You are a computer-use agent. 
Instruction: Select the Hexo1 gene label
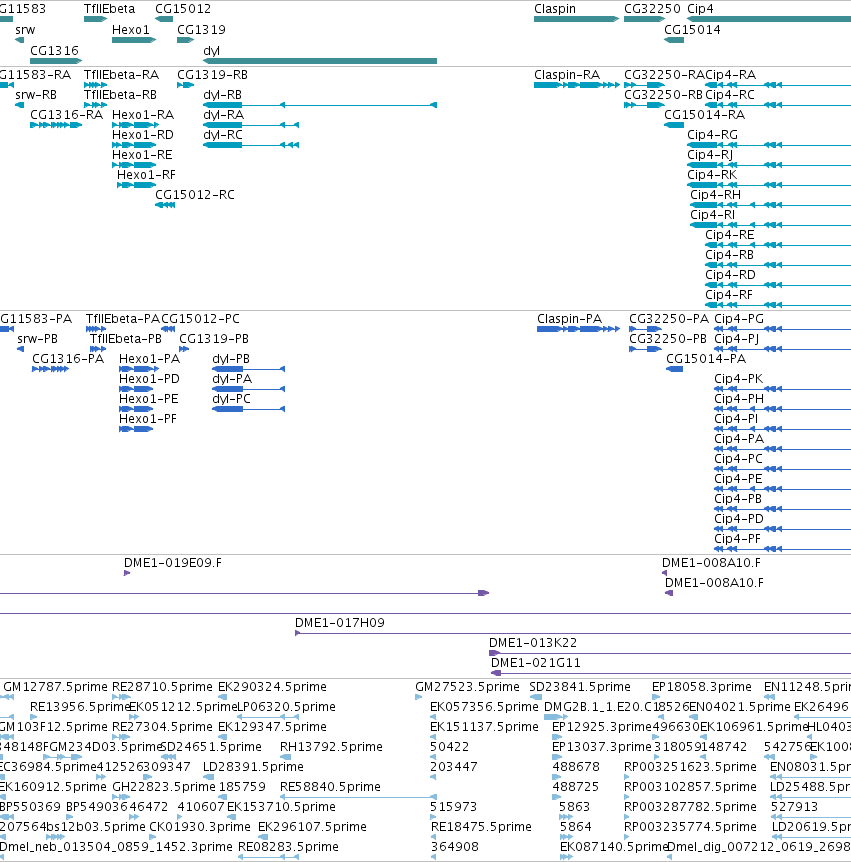point(131,30)
